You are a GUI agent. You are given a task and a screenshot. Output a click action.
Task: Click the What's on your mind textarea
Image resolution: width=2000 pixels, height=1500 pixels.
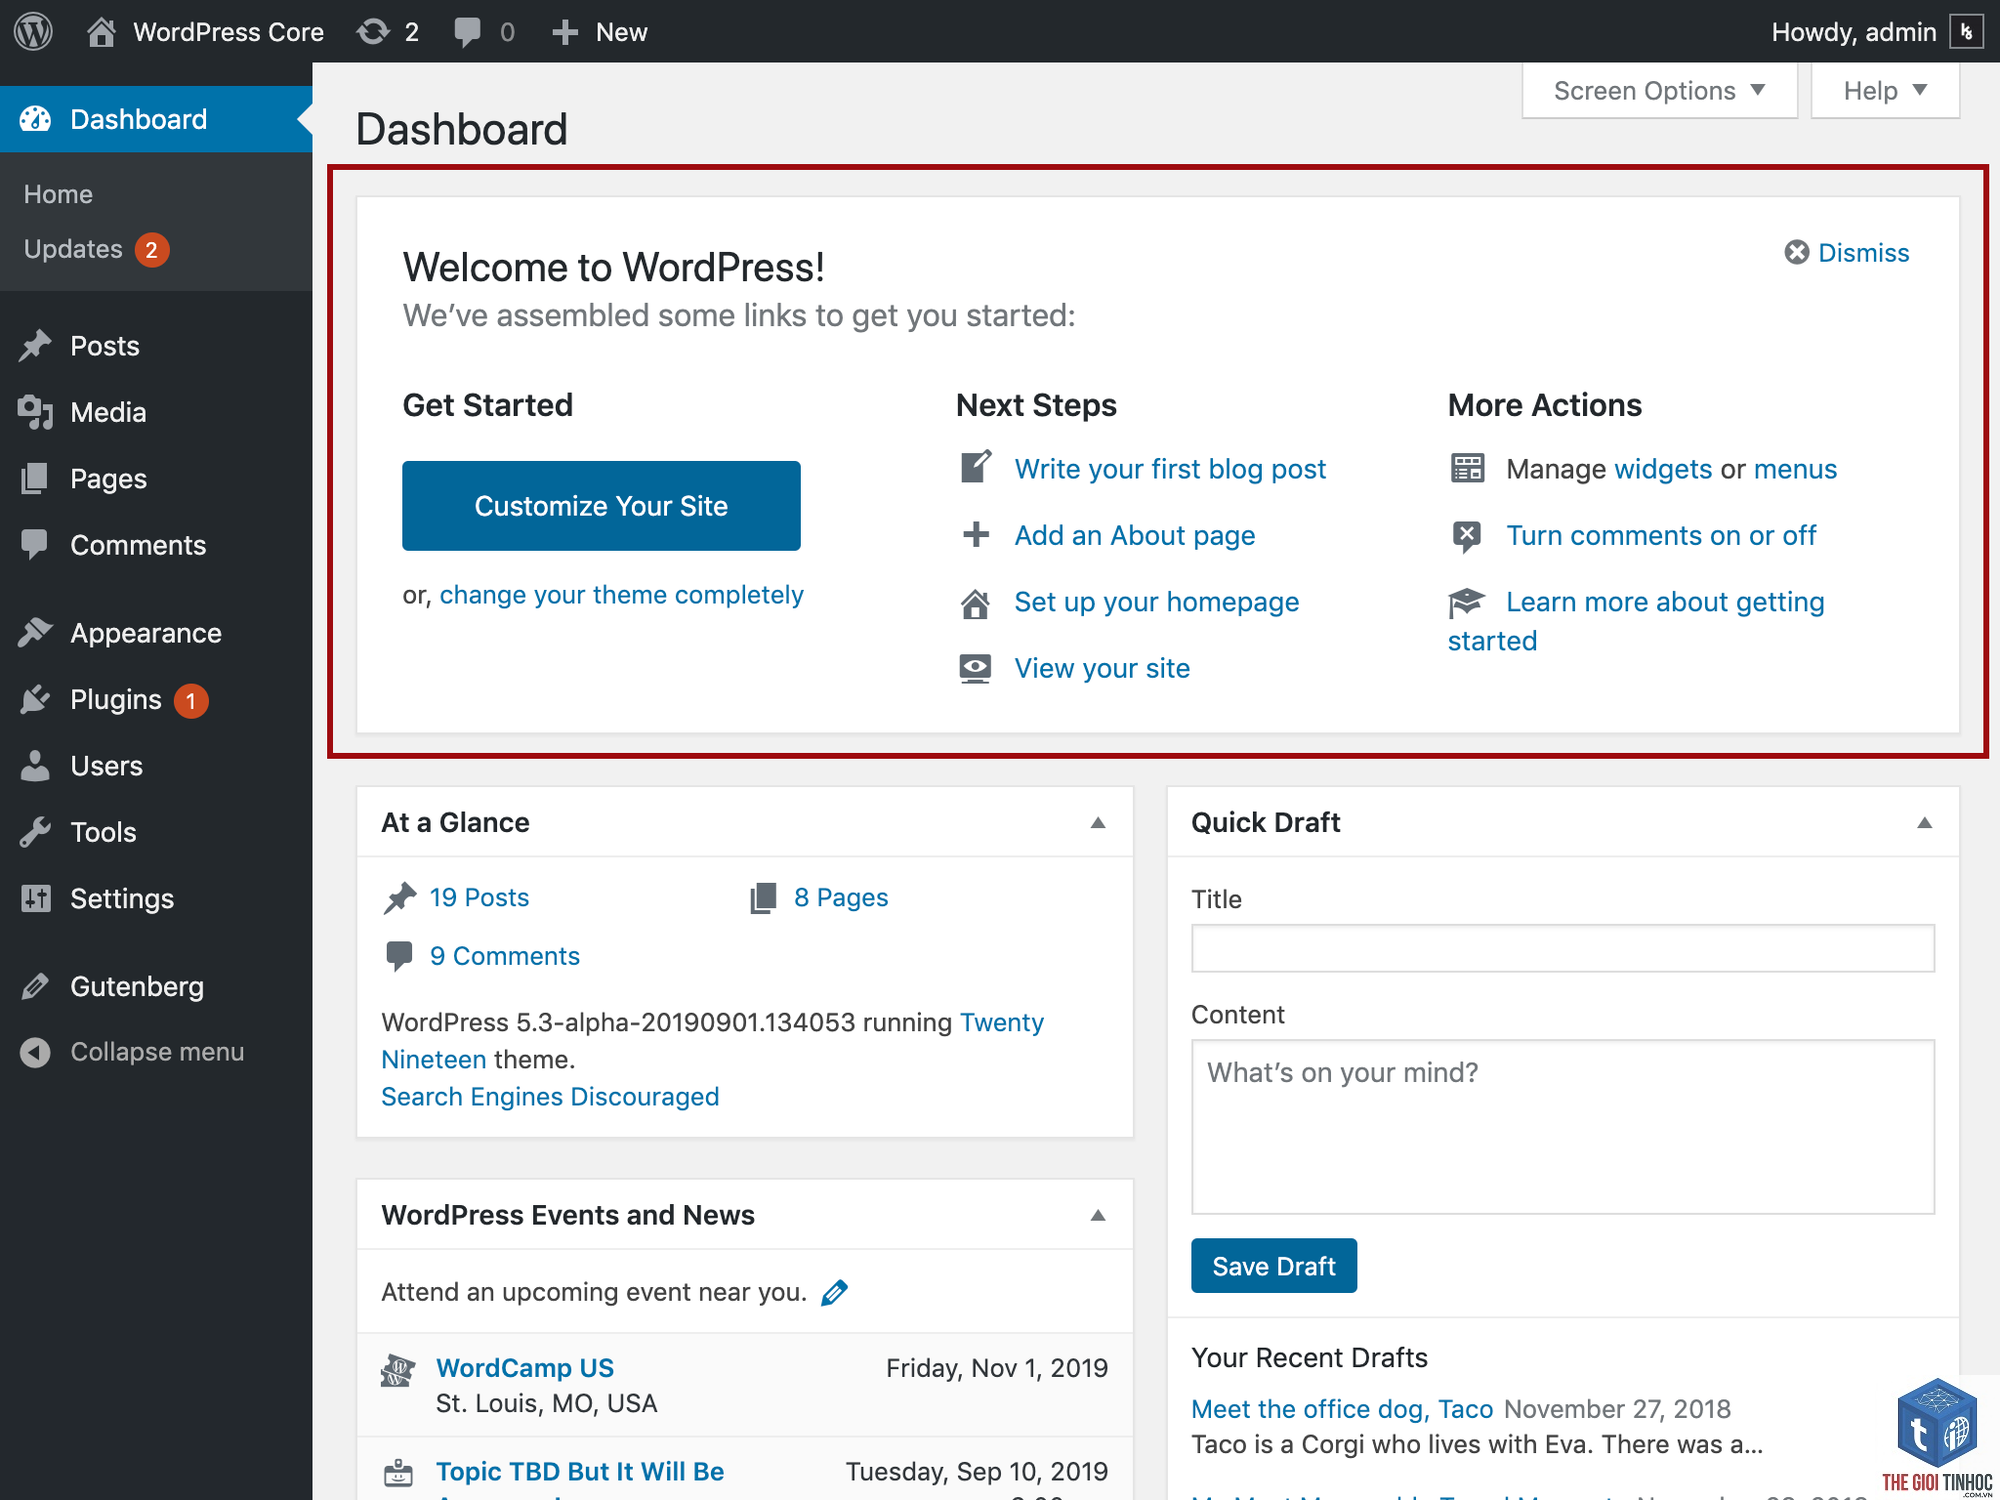point(1563,1127)
